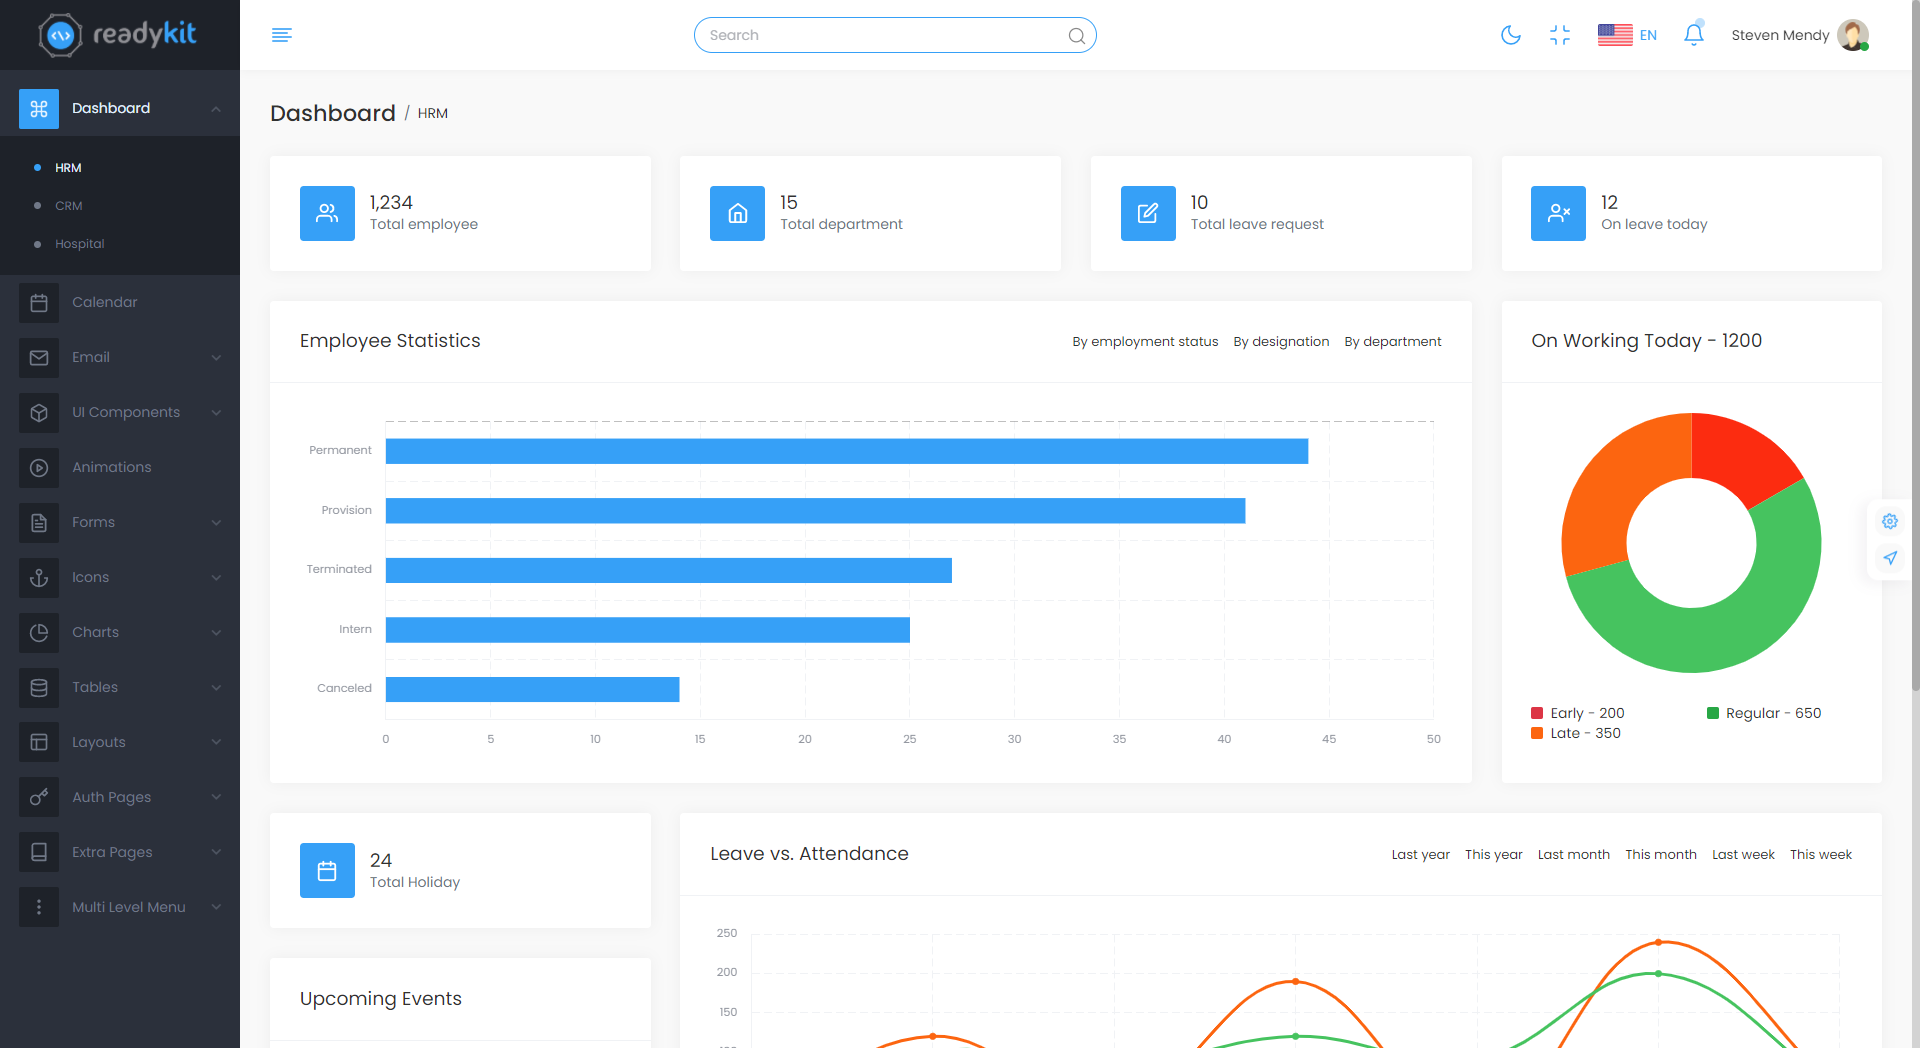Click the Total employee icon tile

(x=327, y=213)
